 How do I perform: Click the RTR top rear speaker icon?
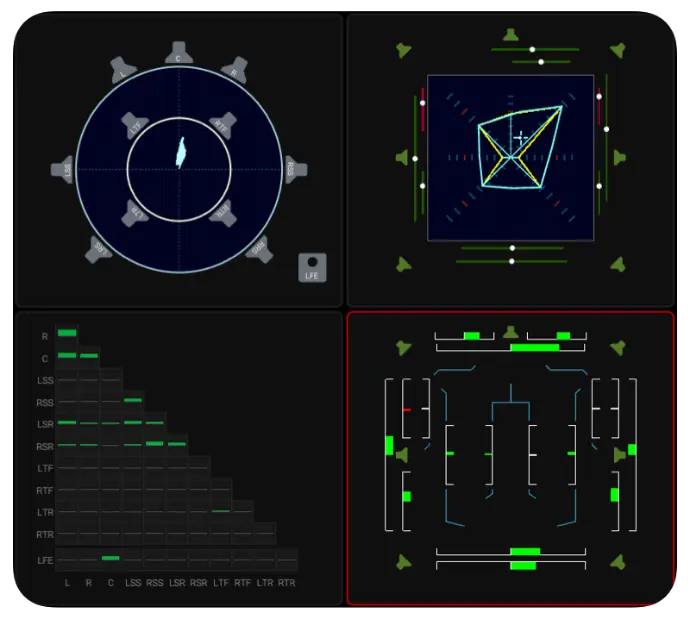(x=221, y=212)
